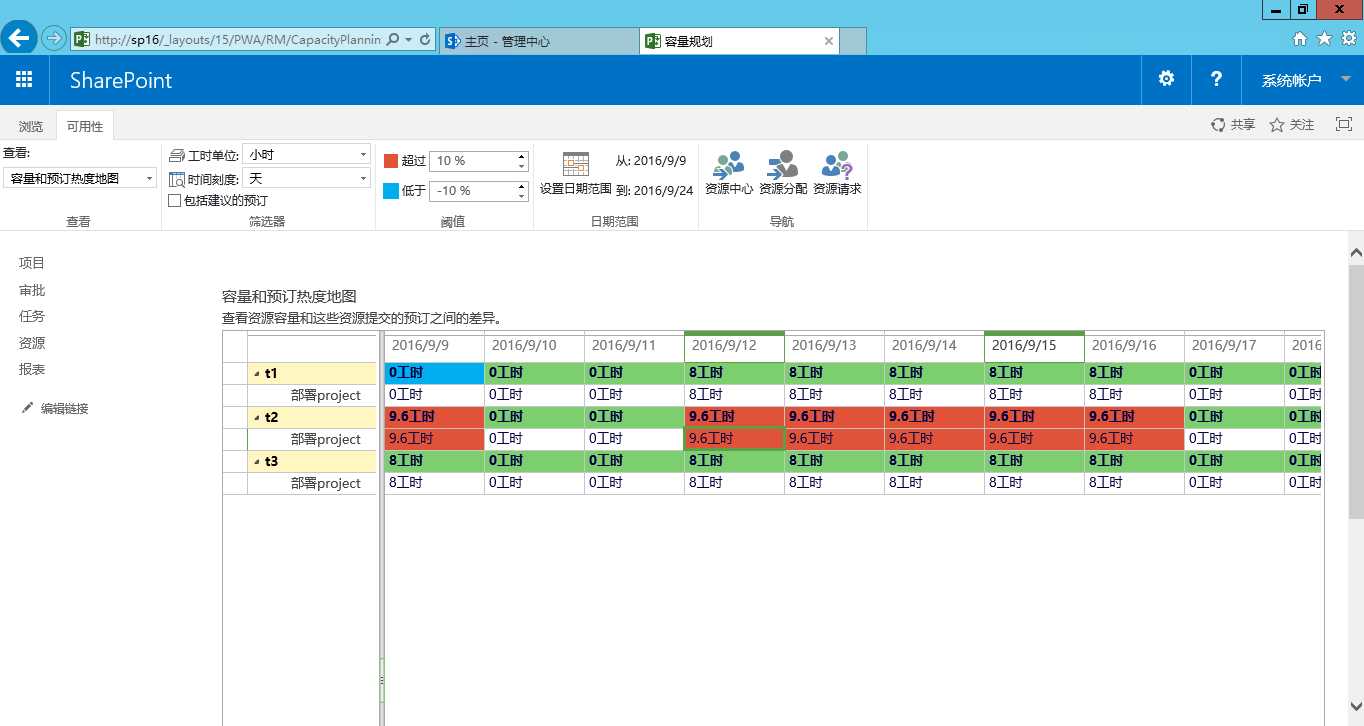The height and width of the screenshot is (726, 1364).
Task: Open the 审批 navigation link
Action: [32, 290]
